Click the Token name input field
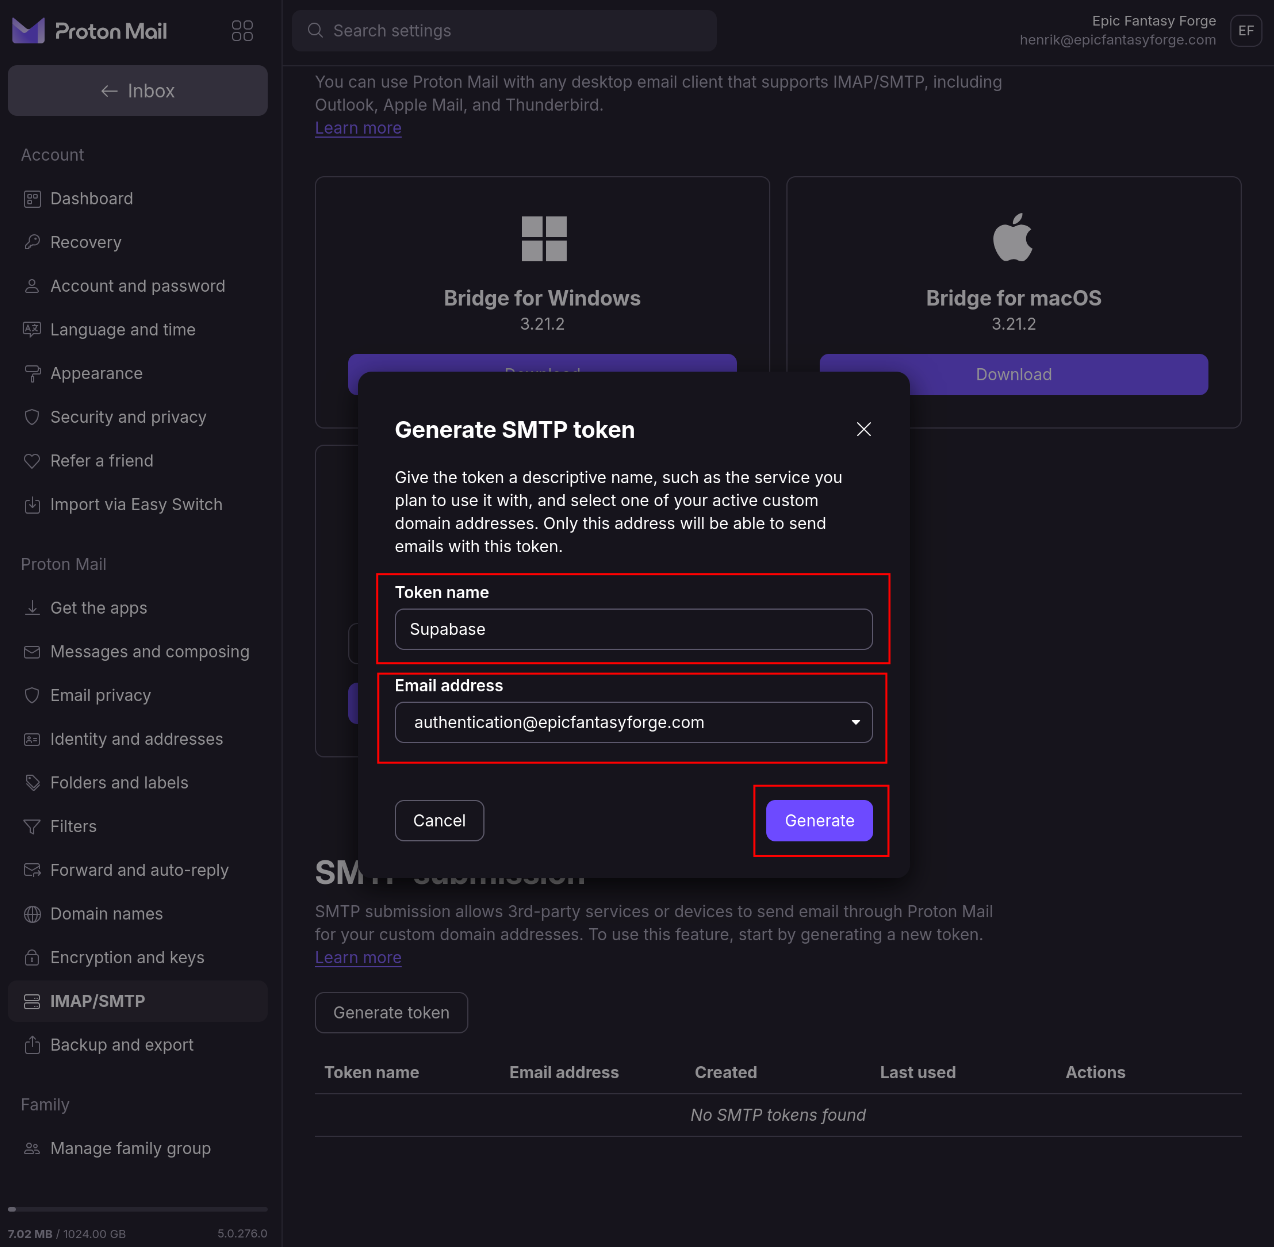 (x=633, y=630)
